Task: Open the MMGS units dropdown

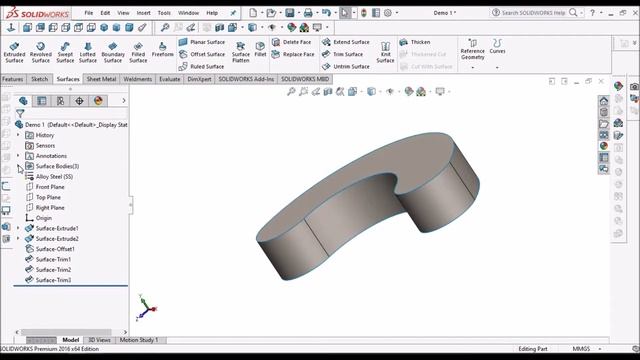Action: coord(600,349)
